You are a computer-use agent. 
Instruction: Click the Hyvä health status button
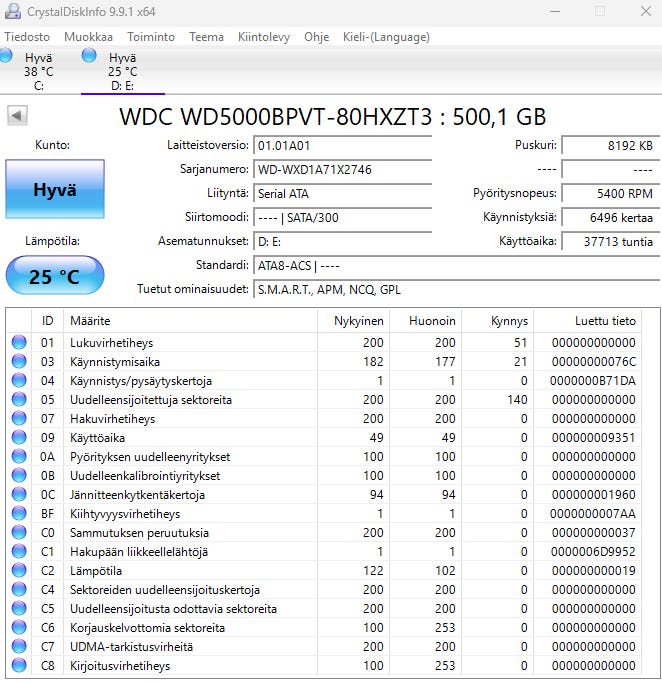click(55, 189)
